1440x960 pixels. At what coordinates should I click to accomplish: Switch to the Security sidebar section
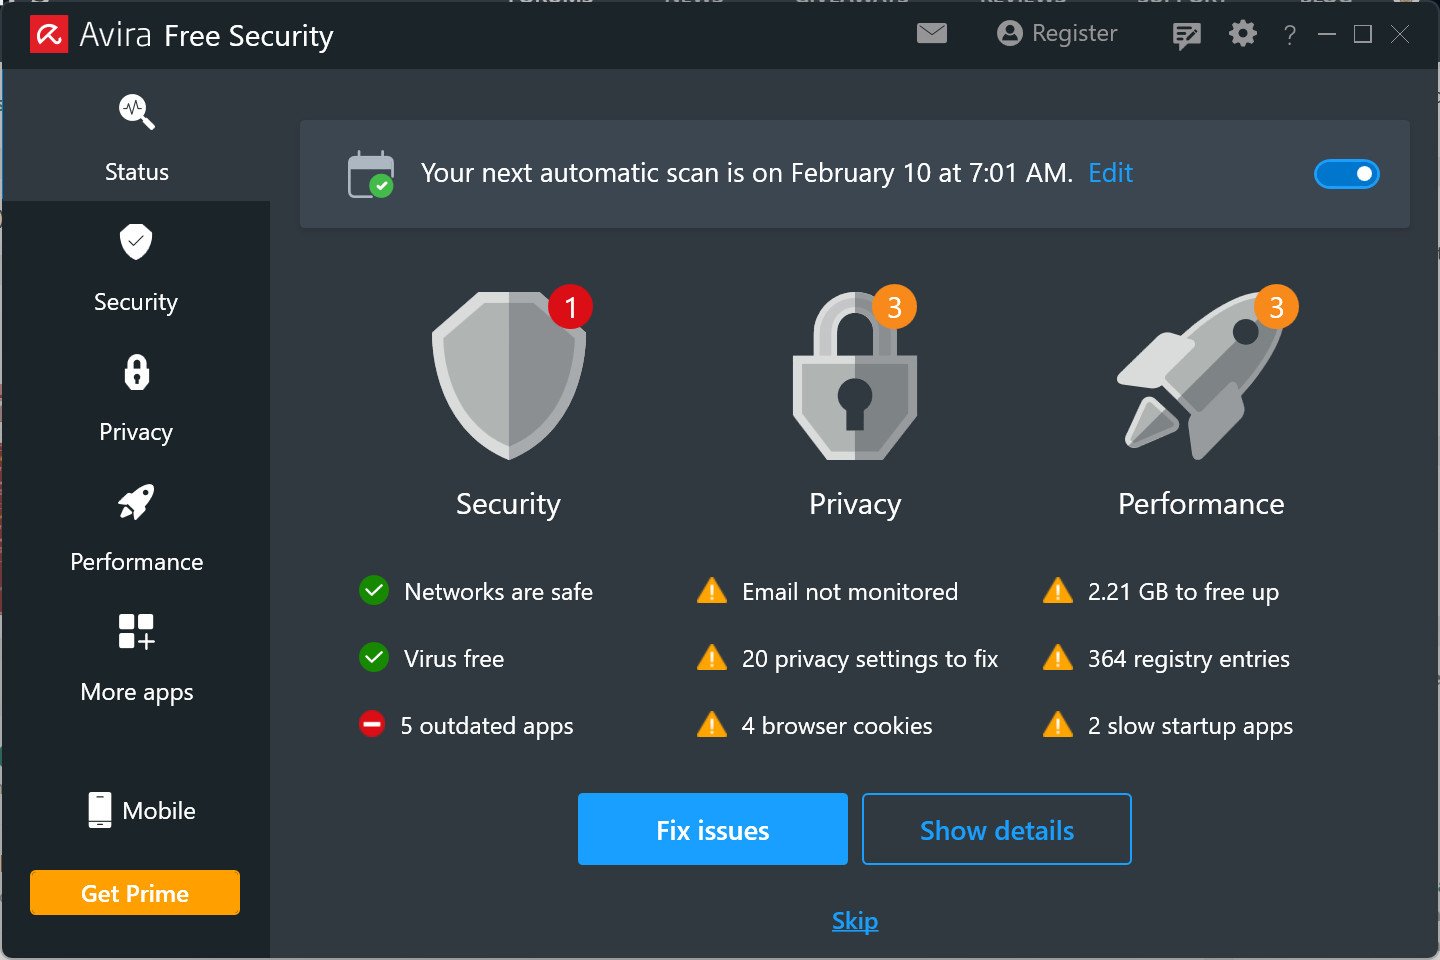click(x=136, y=268)
